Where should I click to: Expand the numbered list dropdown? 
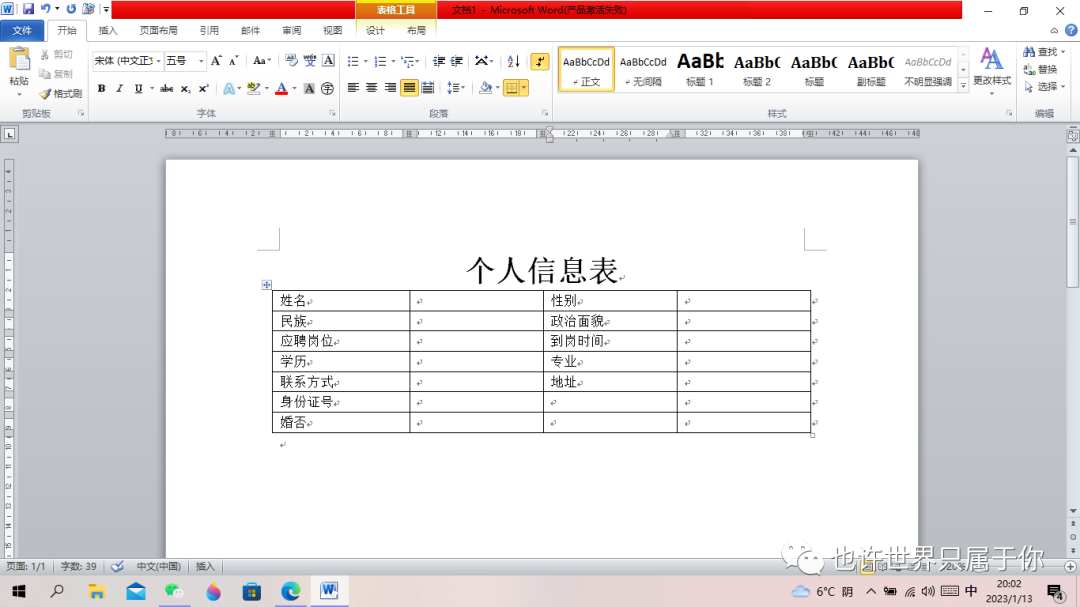point(393,62)
